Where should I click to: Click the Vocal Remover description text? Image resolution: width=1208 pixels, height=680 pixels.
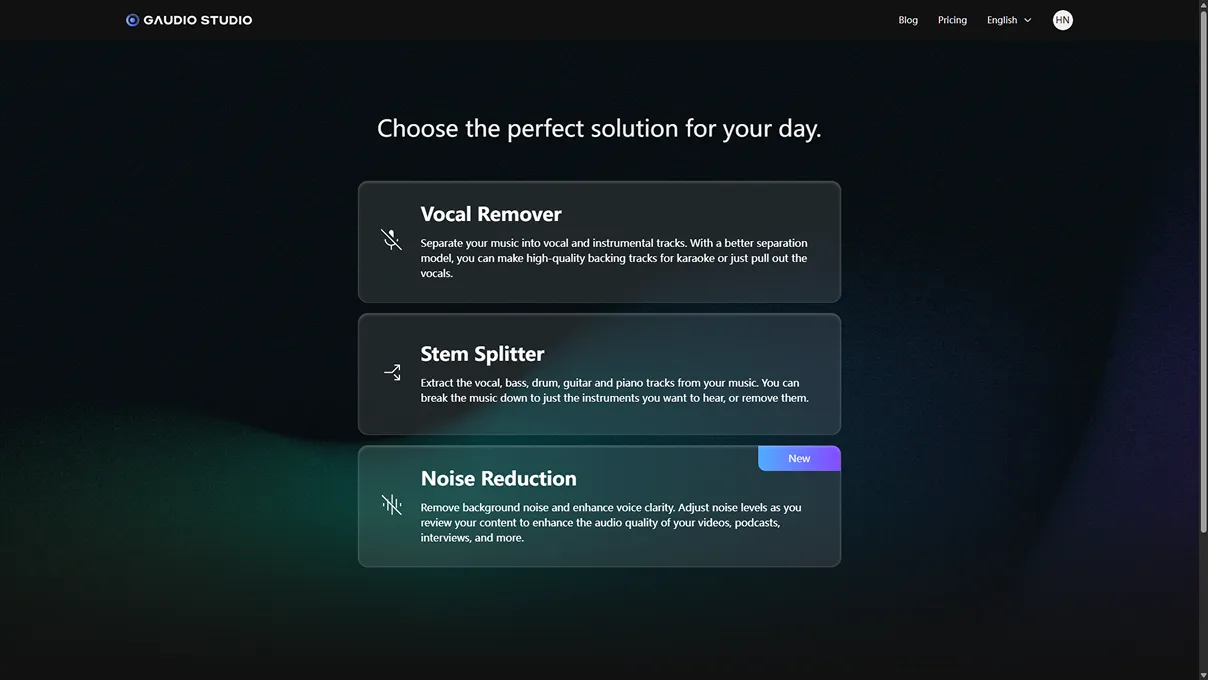pos(613,258)
